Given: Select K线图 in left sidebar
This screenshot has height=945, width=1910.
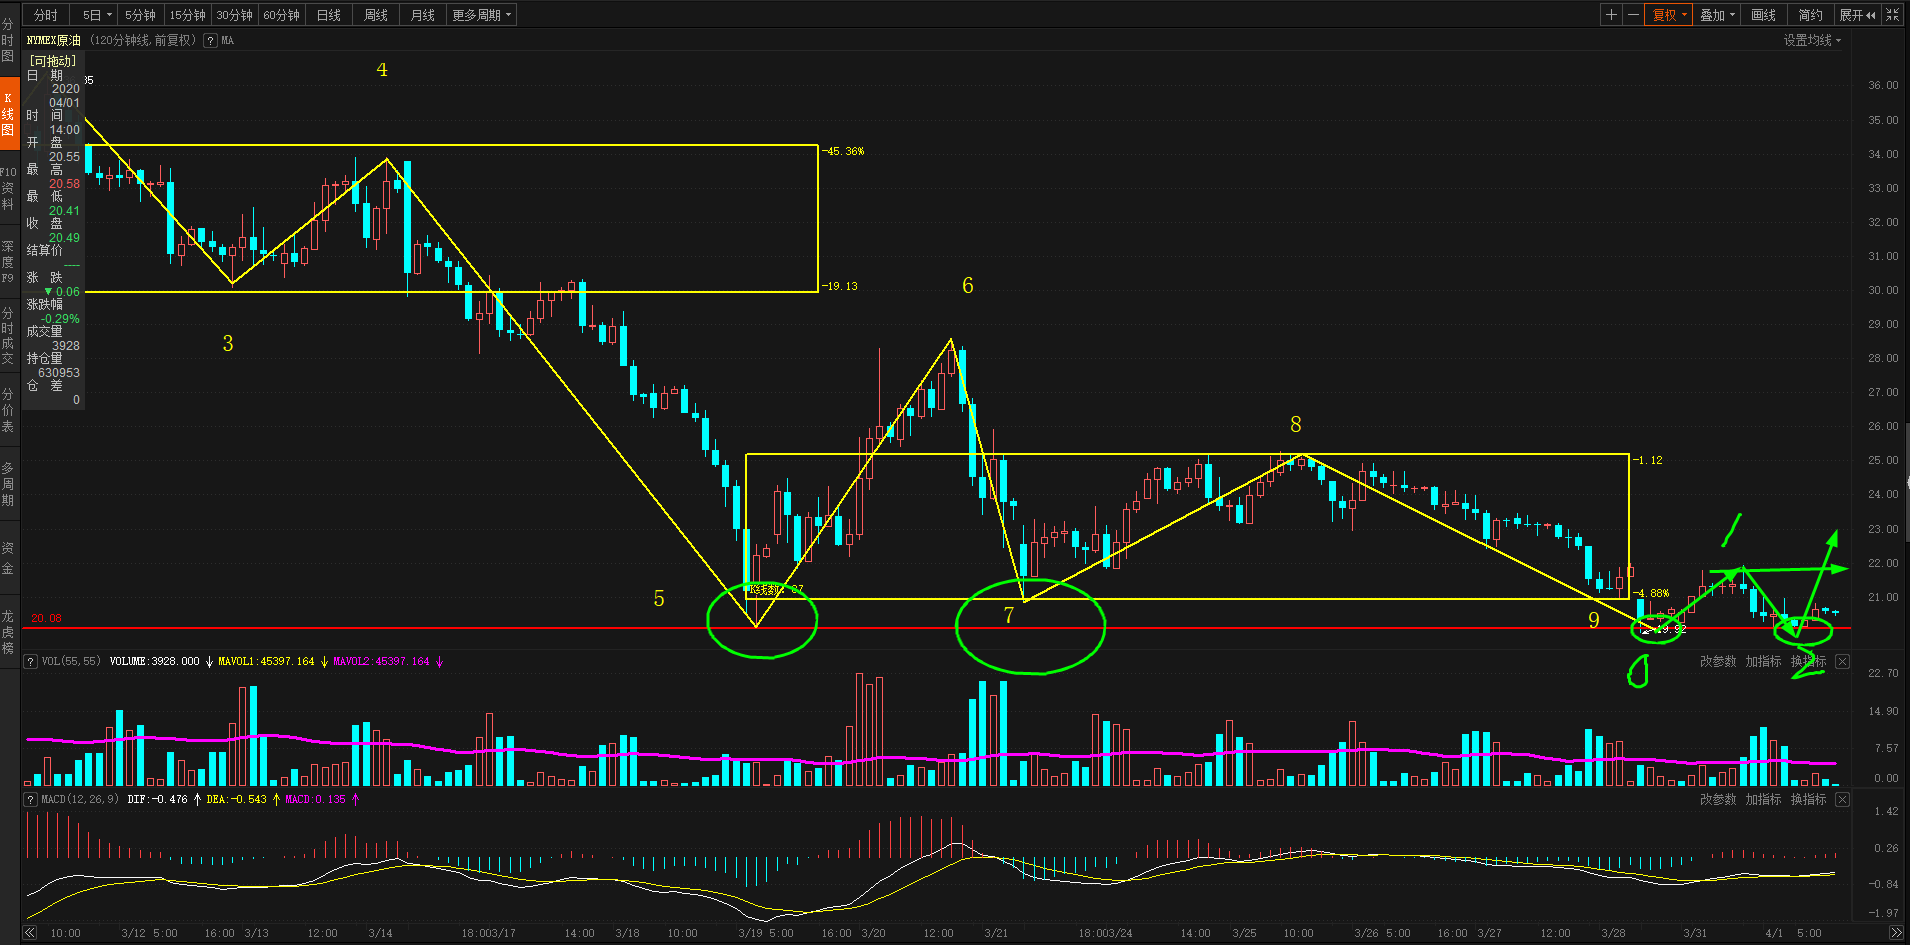Looking at the screenshot, I should [8, 114].
